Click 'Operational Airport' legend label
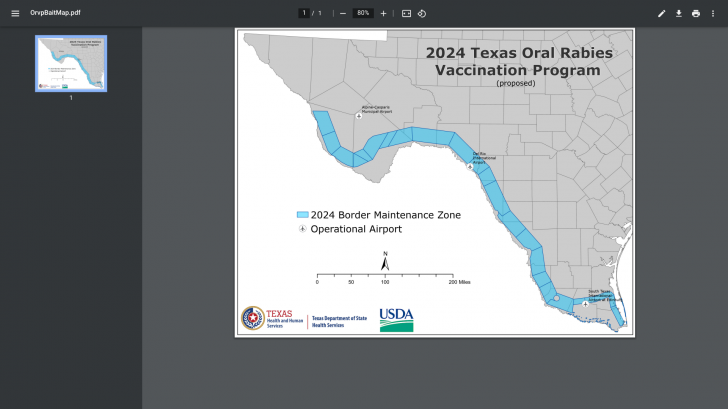Screen dimensions: 728x409 (x=356, y=229)
